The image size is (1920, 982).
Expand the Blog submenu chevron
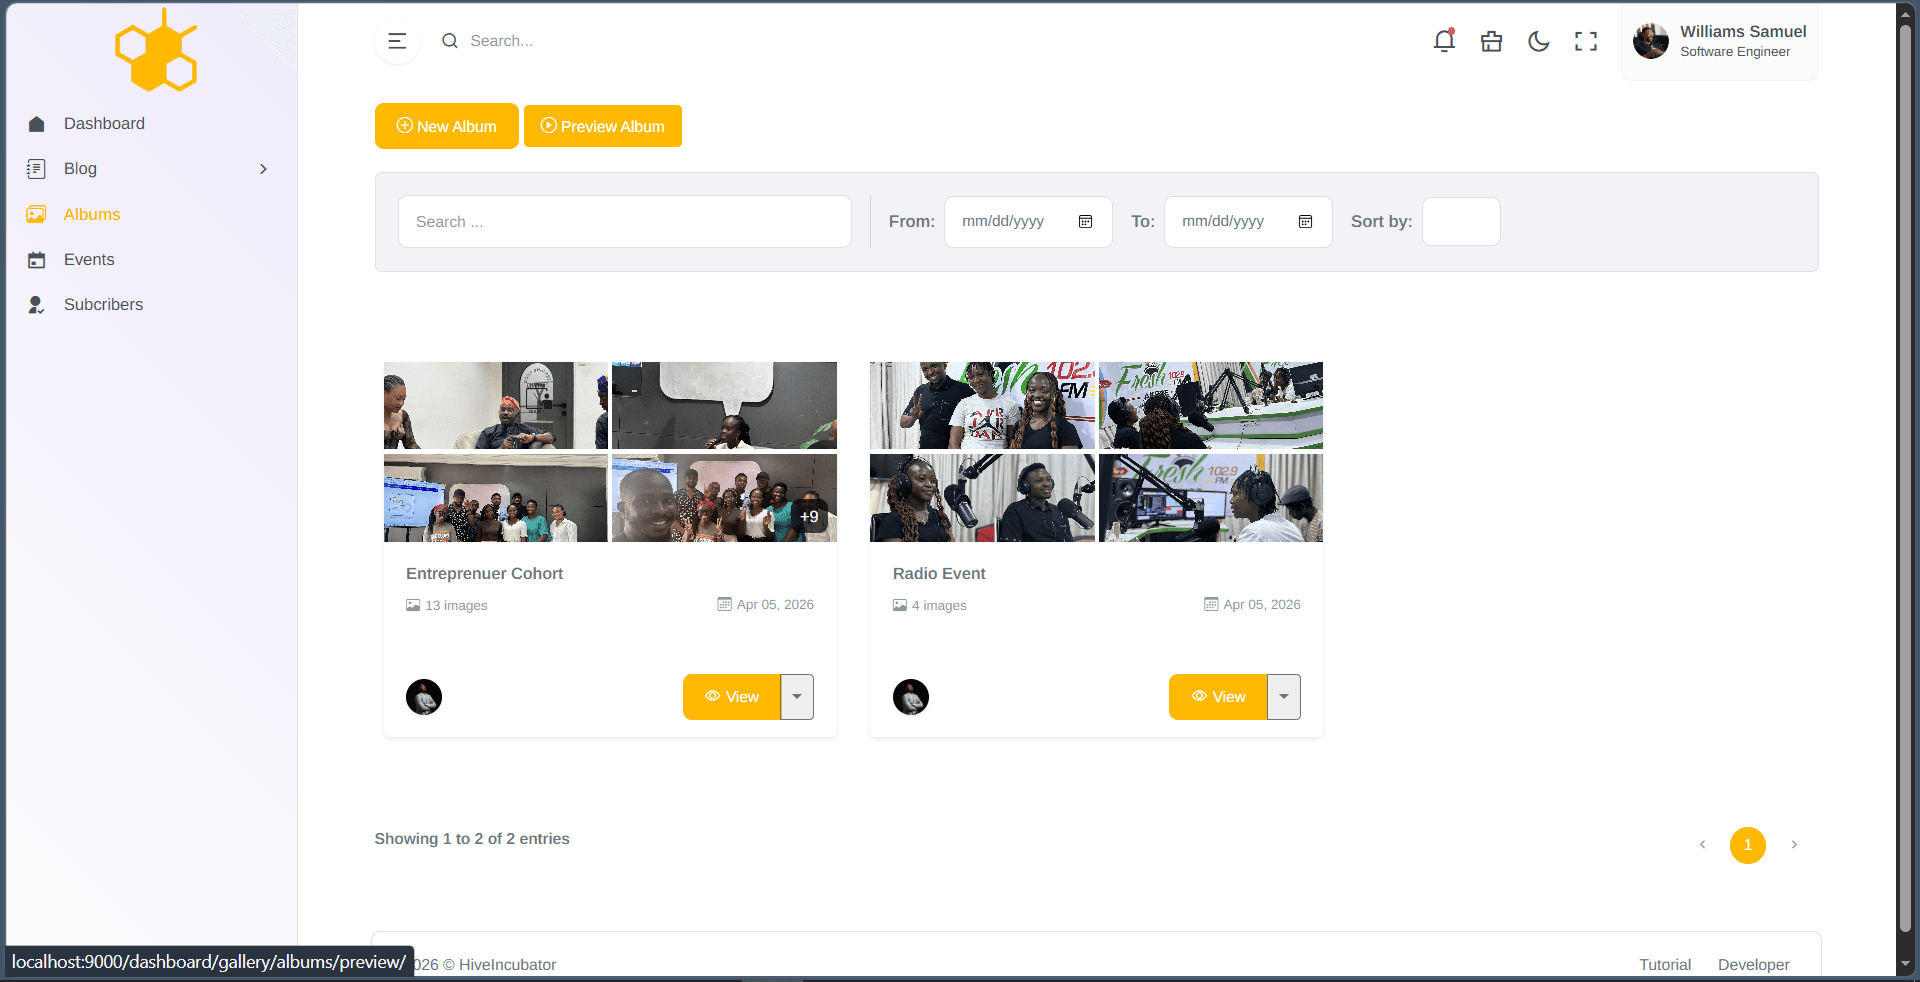click(x=263, y=169)
